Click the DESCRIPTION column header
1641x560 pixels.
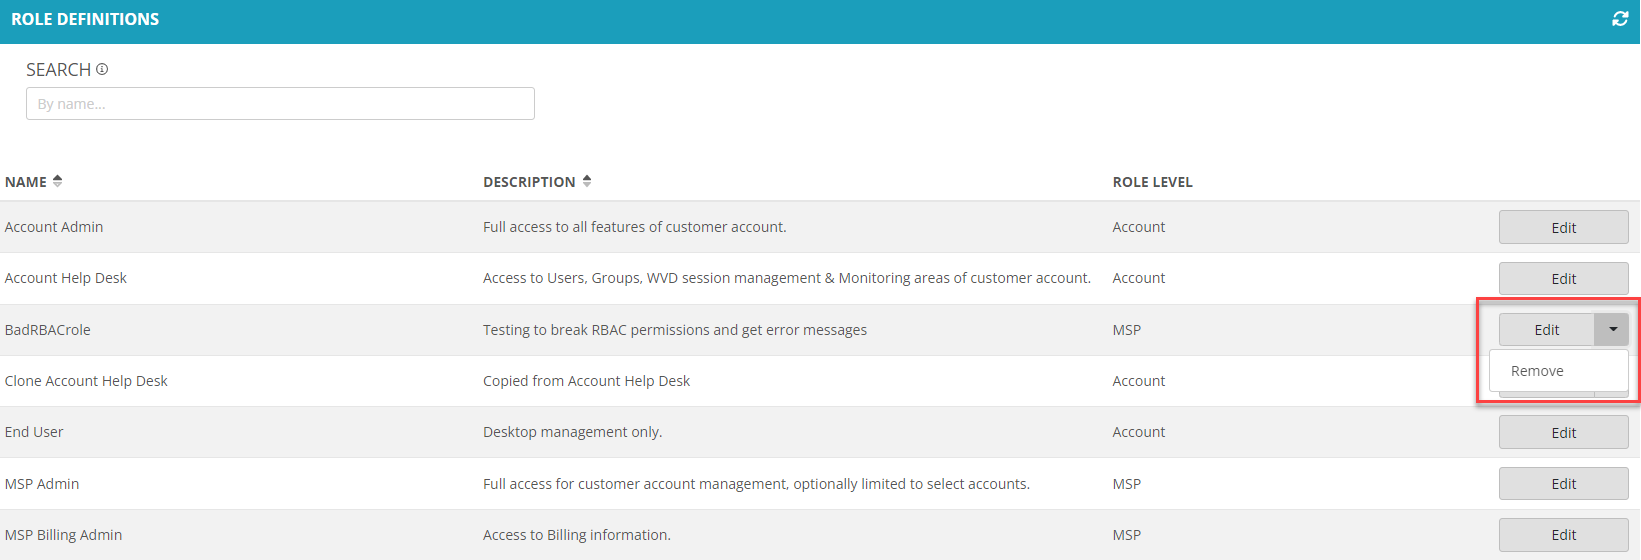(529, 182)
